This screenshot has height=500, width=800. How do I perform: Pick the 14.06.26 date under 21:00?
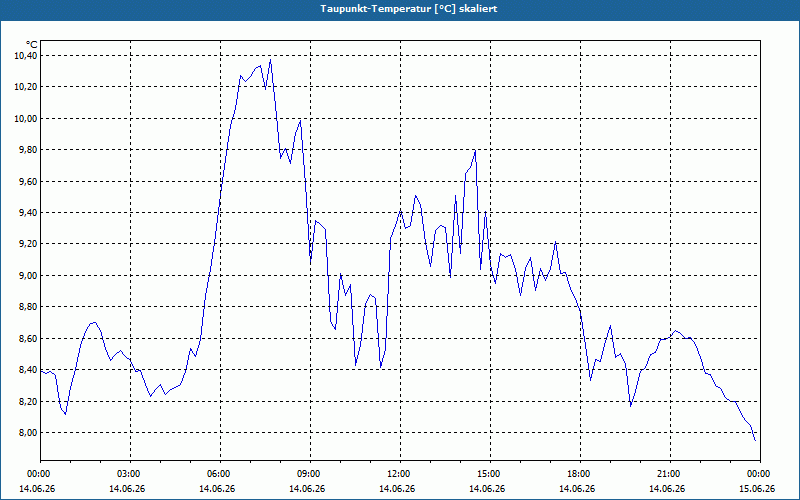667,489
